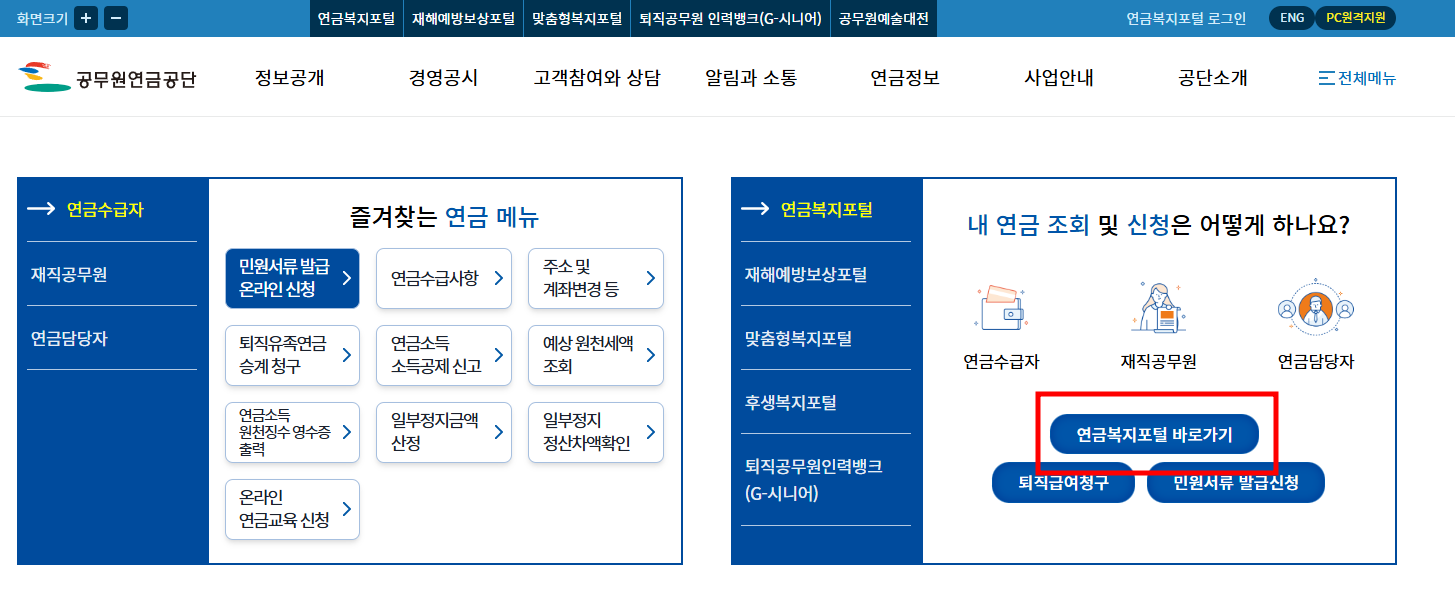Open 예상 원천세액 조회 tile
Viewport: 1455px width, 603px height.
(x=596, y=355)
